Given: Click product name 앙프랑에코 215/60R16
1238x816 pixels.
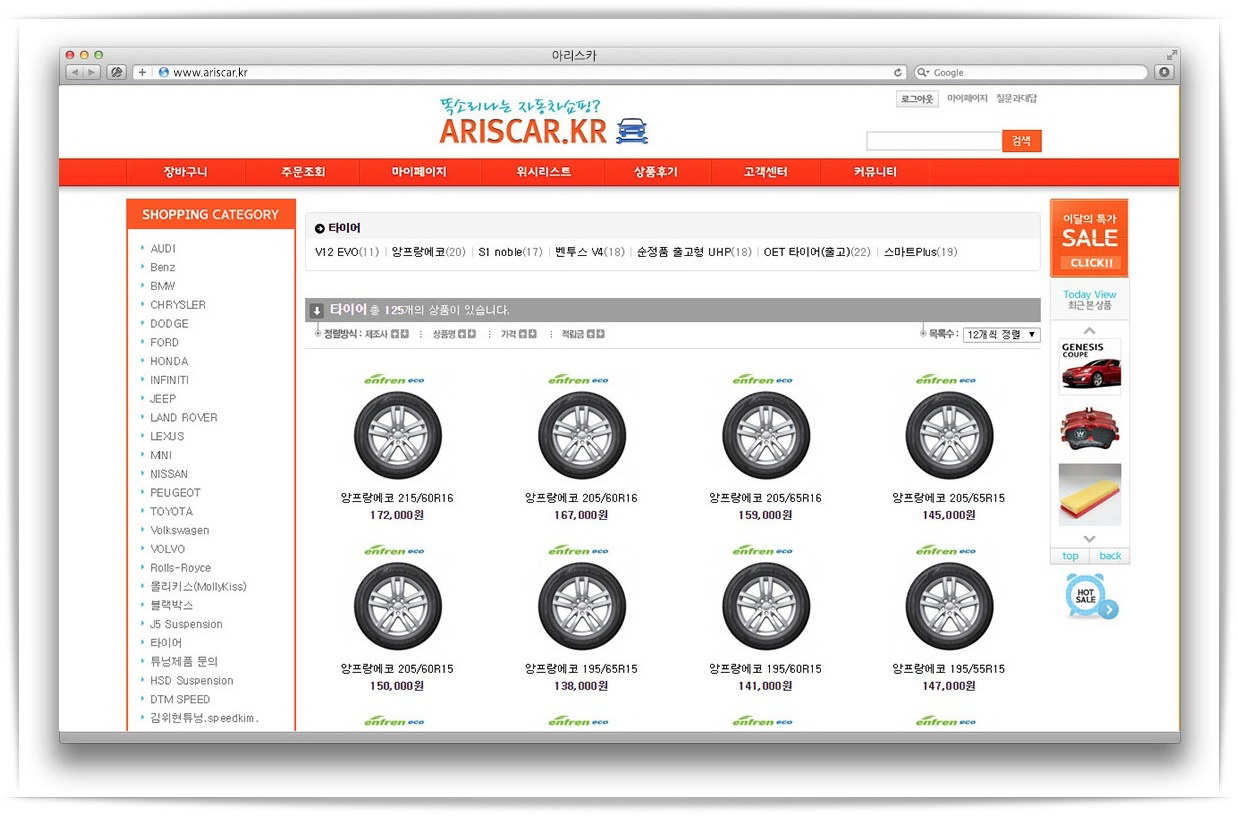Looking at the screenshot, I should tap(397, 498).
